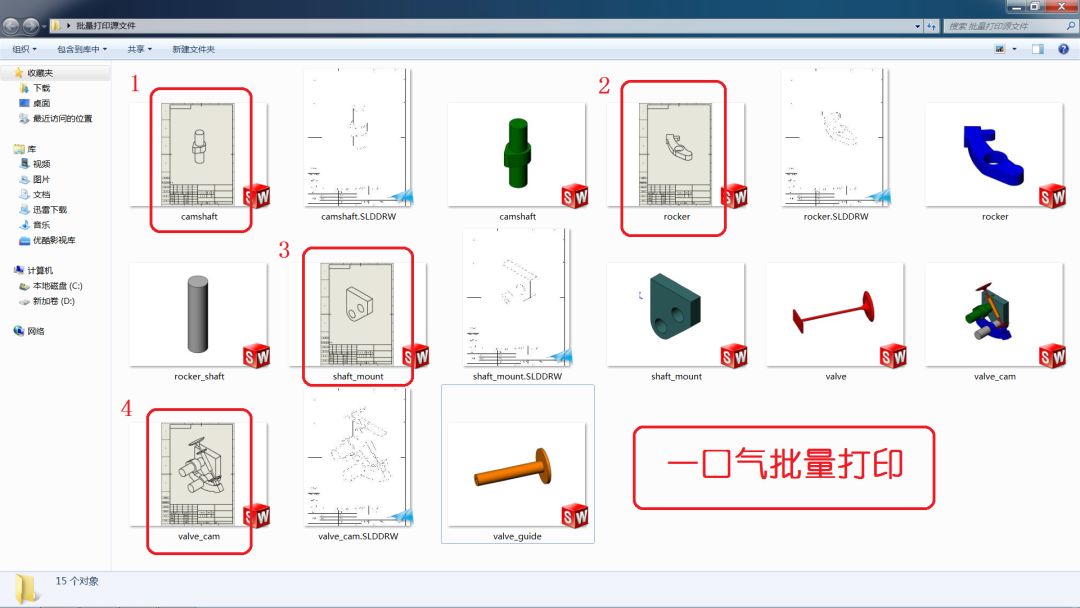Click the folder icon in address bar
The height and width of the screenshot is (608, 1080).
[56, 26]
